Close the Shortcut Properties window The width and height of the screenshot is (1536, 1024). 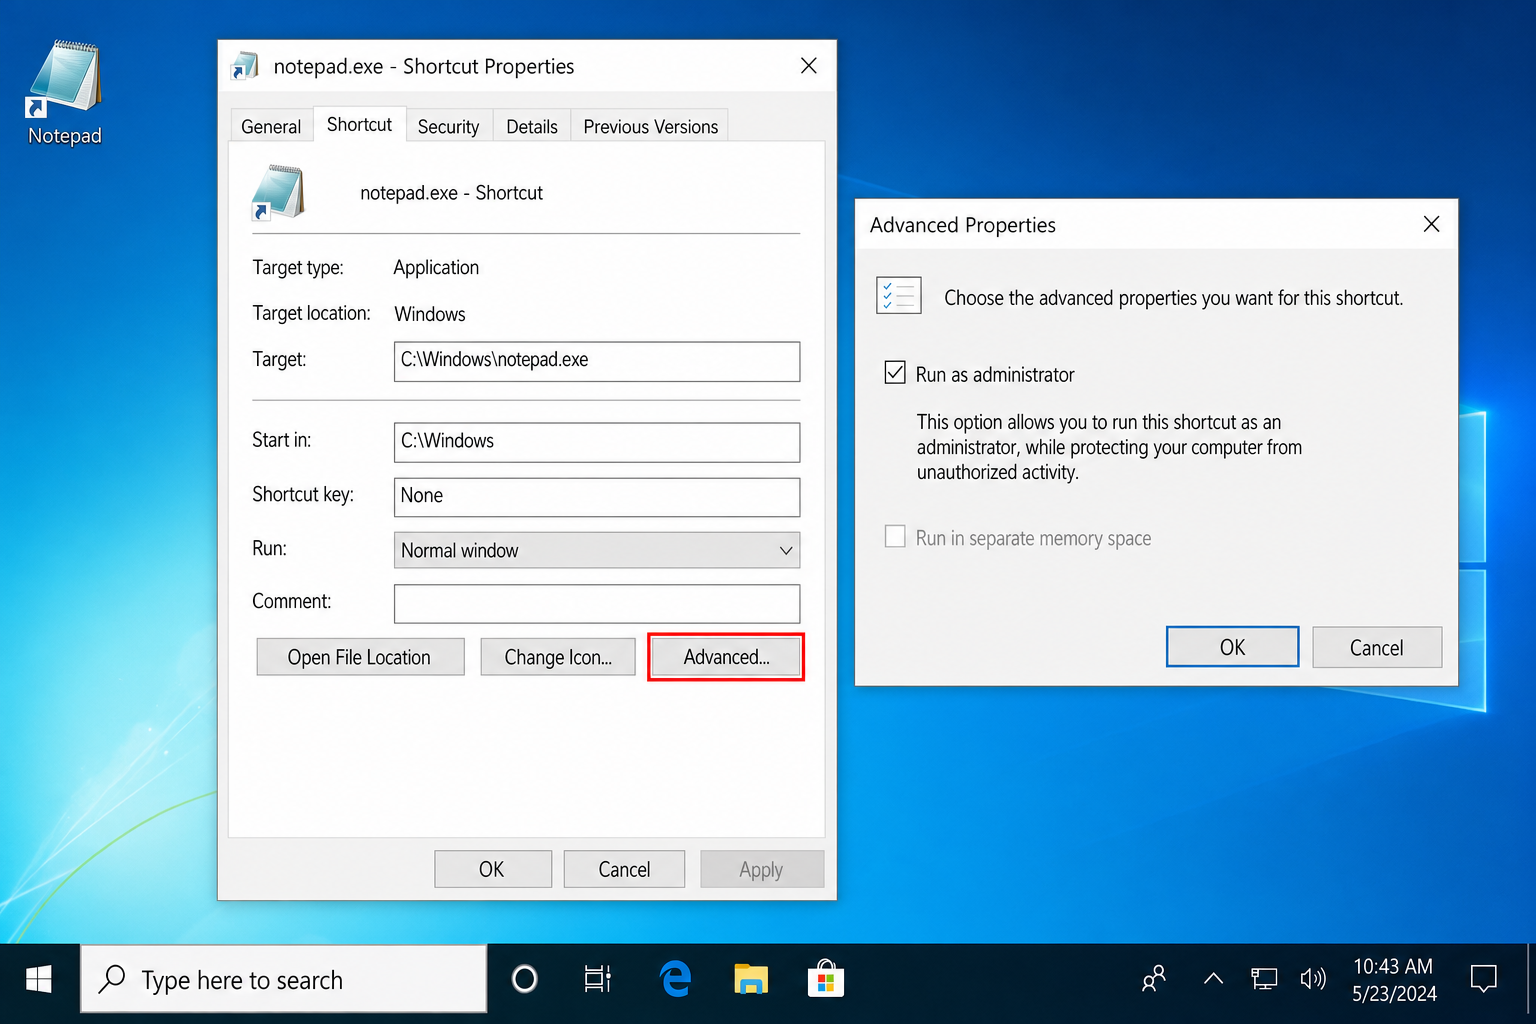(809, 66)
